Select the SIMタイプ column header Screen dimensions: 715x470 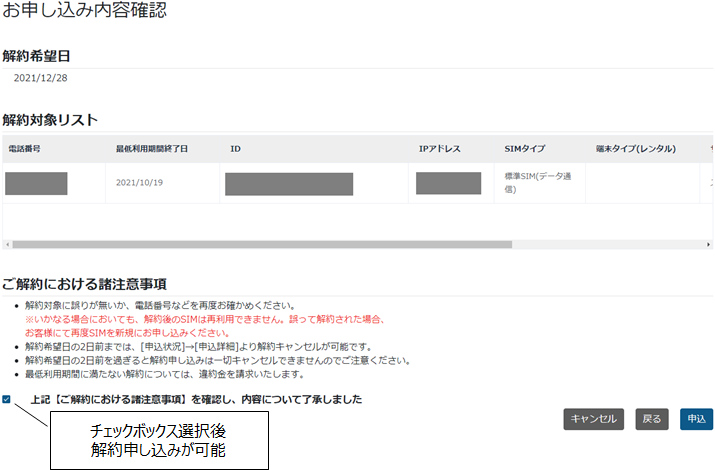pyautogui.click(x=524, y=149)
